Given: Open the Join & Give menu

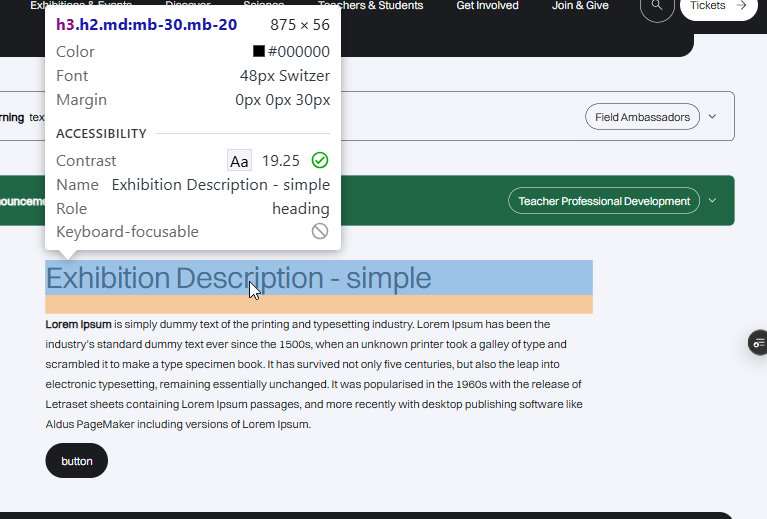Looking at the screenshot, I should 580,6.
